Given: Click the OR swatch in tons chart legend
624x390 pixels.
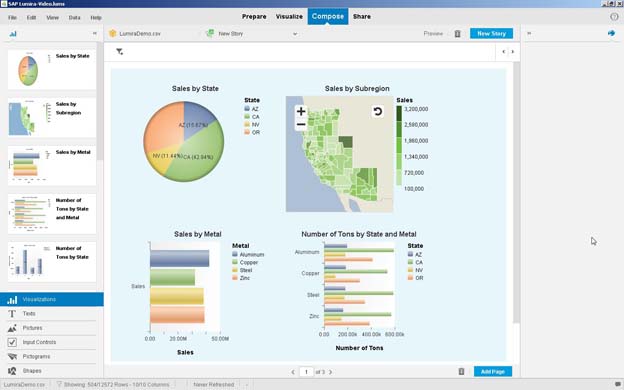Looking at the screenshot, I should 410,278.
